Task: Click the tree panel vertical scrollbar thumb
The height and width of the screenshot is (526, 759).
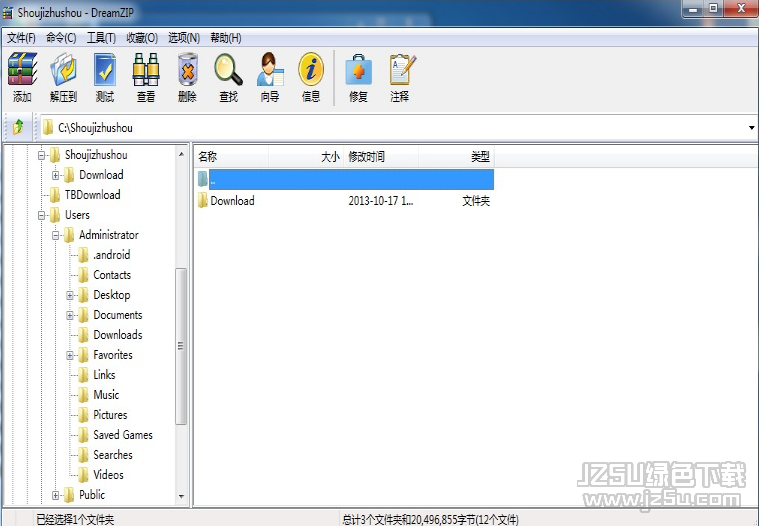Action: pyautogui.click(x=182, y=346)
